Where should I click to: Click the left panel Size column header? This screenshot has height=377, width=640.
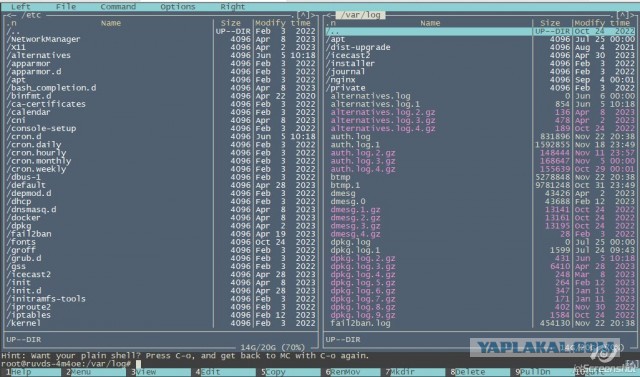[x=231, y=23]
